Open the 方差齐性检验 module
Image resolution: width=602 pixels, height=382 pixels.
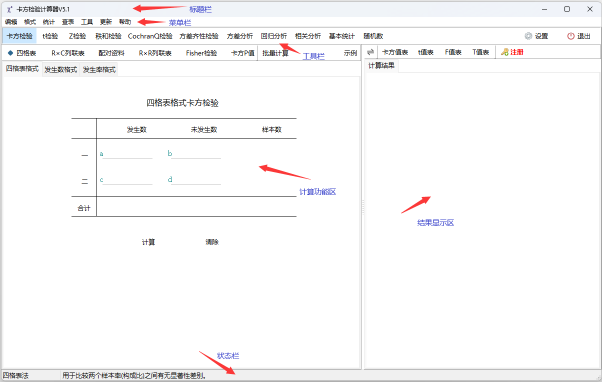[199, 36]
